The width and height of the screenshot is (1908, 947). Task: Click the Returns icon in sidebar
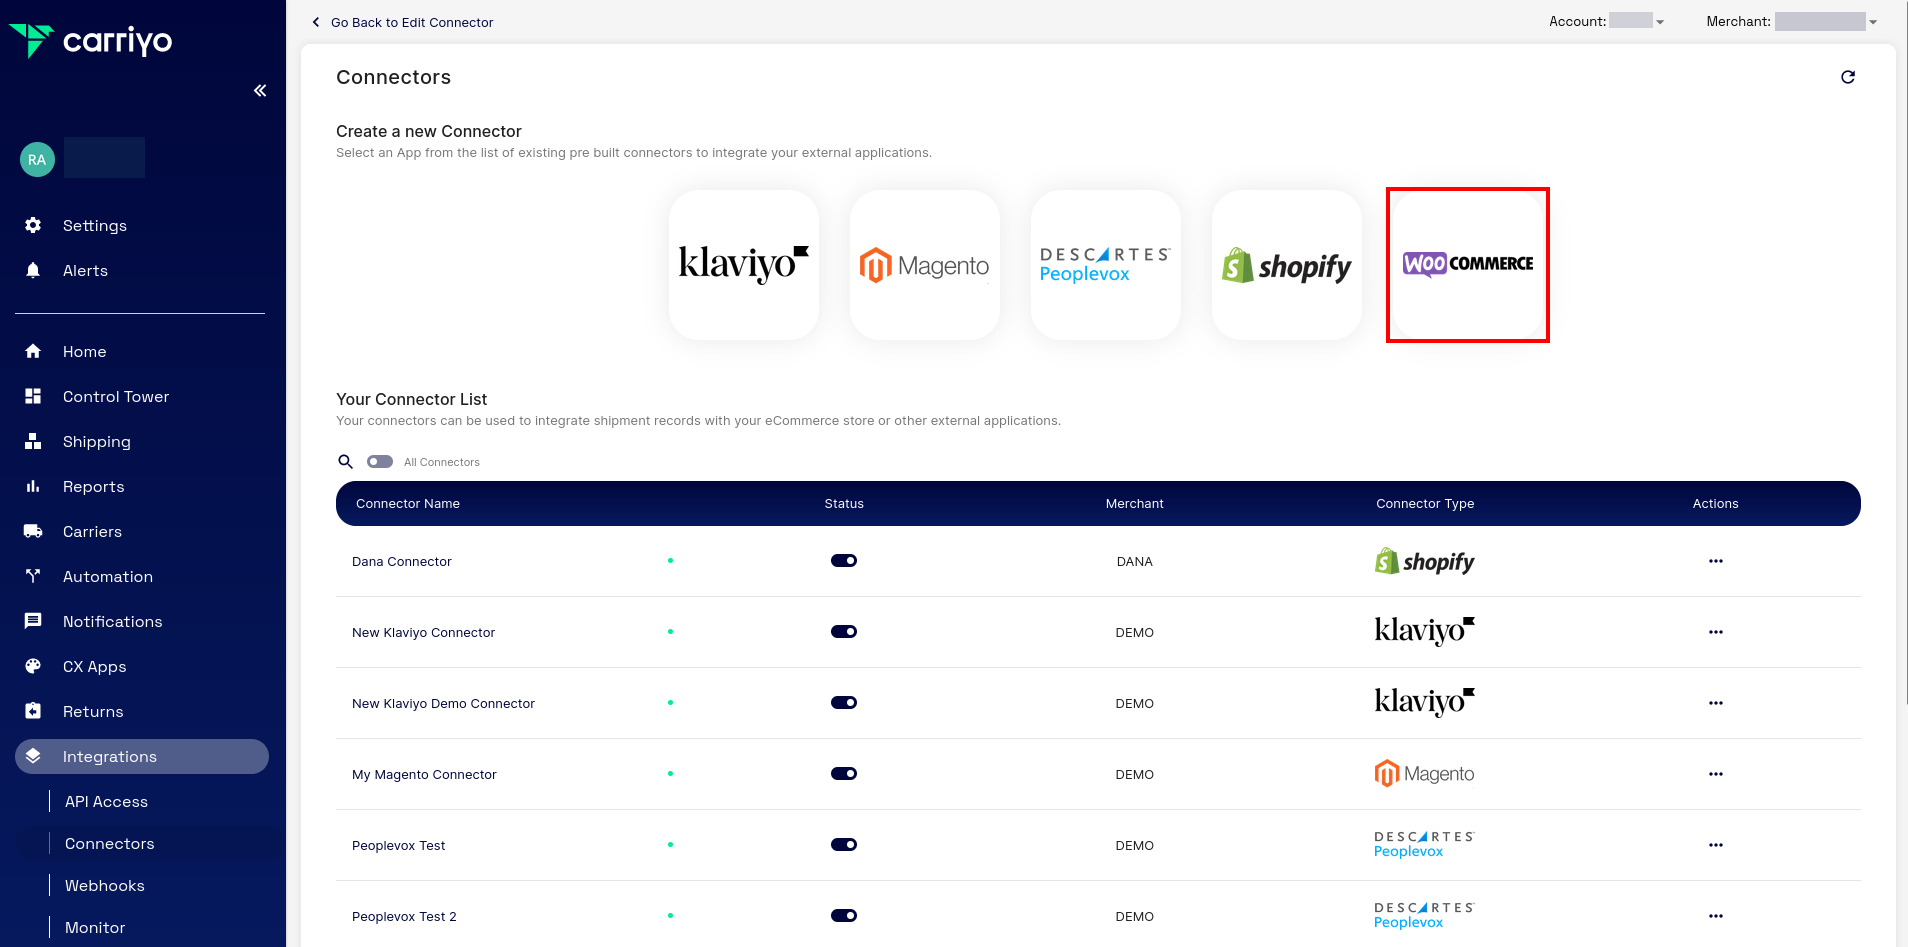33,711
